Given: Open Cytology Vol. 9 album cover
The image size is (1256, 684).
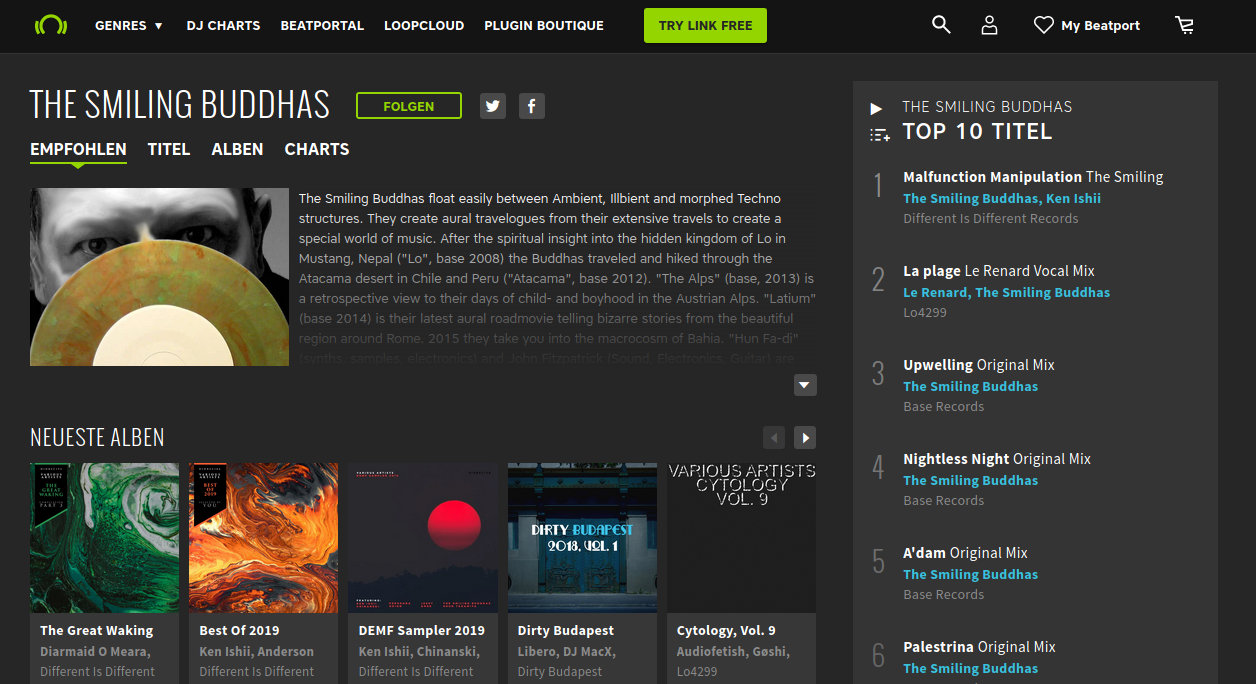Looking at the screenshot, I should pyautogui.click(x=742, y=538).
